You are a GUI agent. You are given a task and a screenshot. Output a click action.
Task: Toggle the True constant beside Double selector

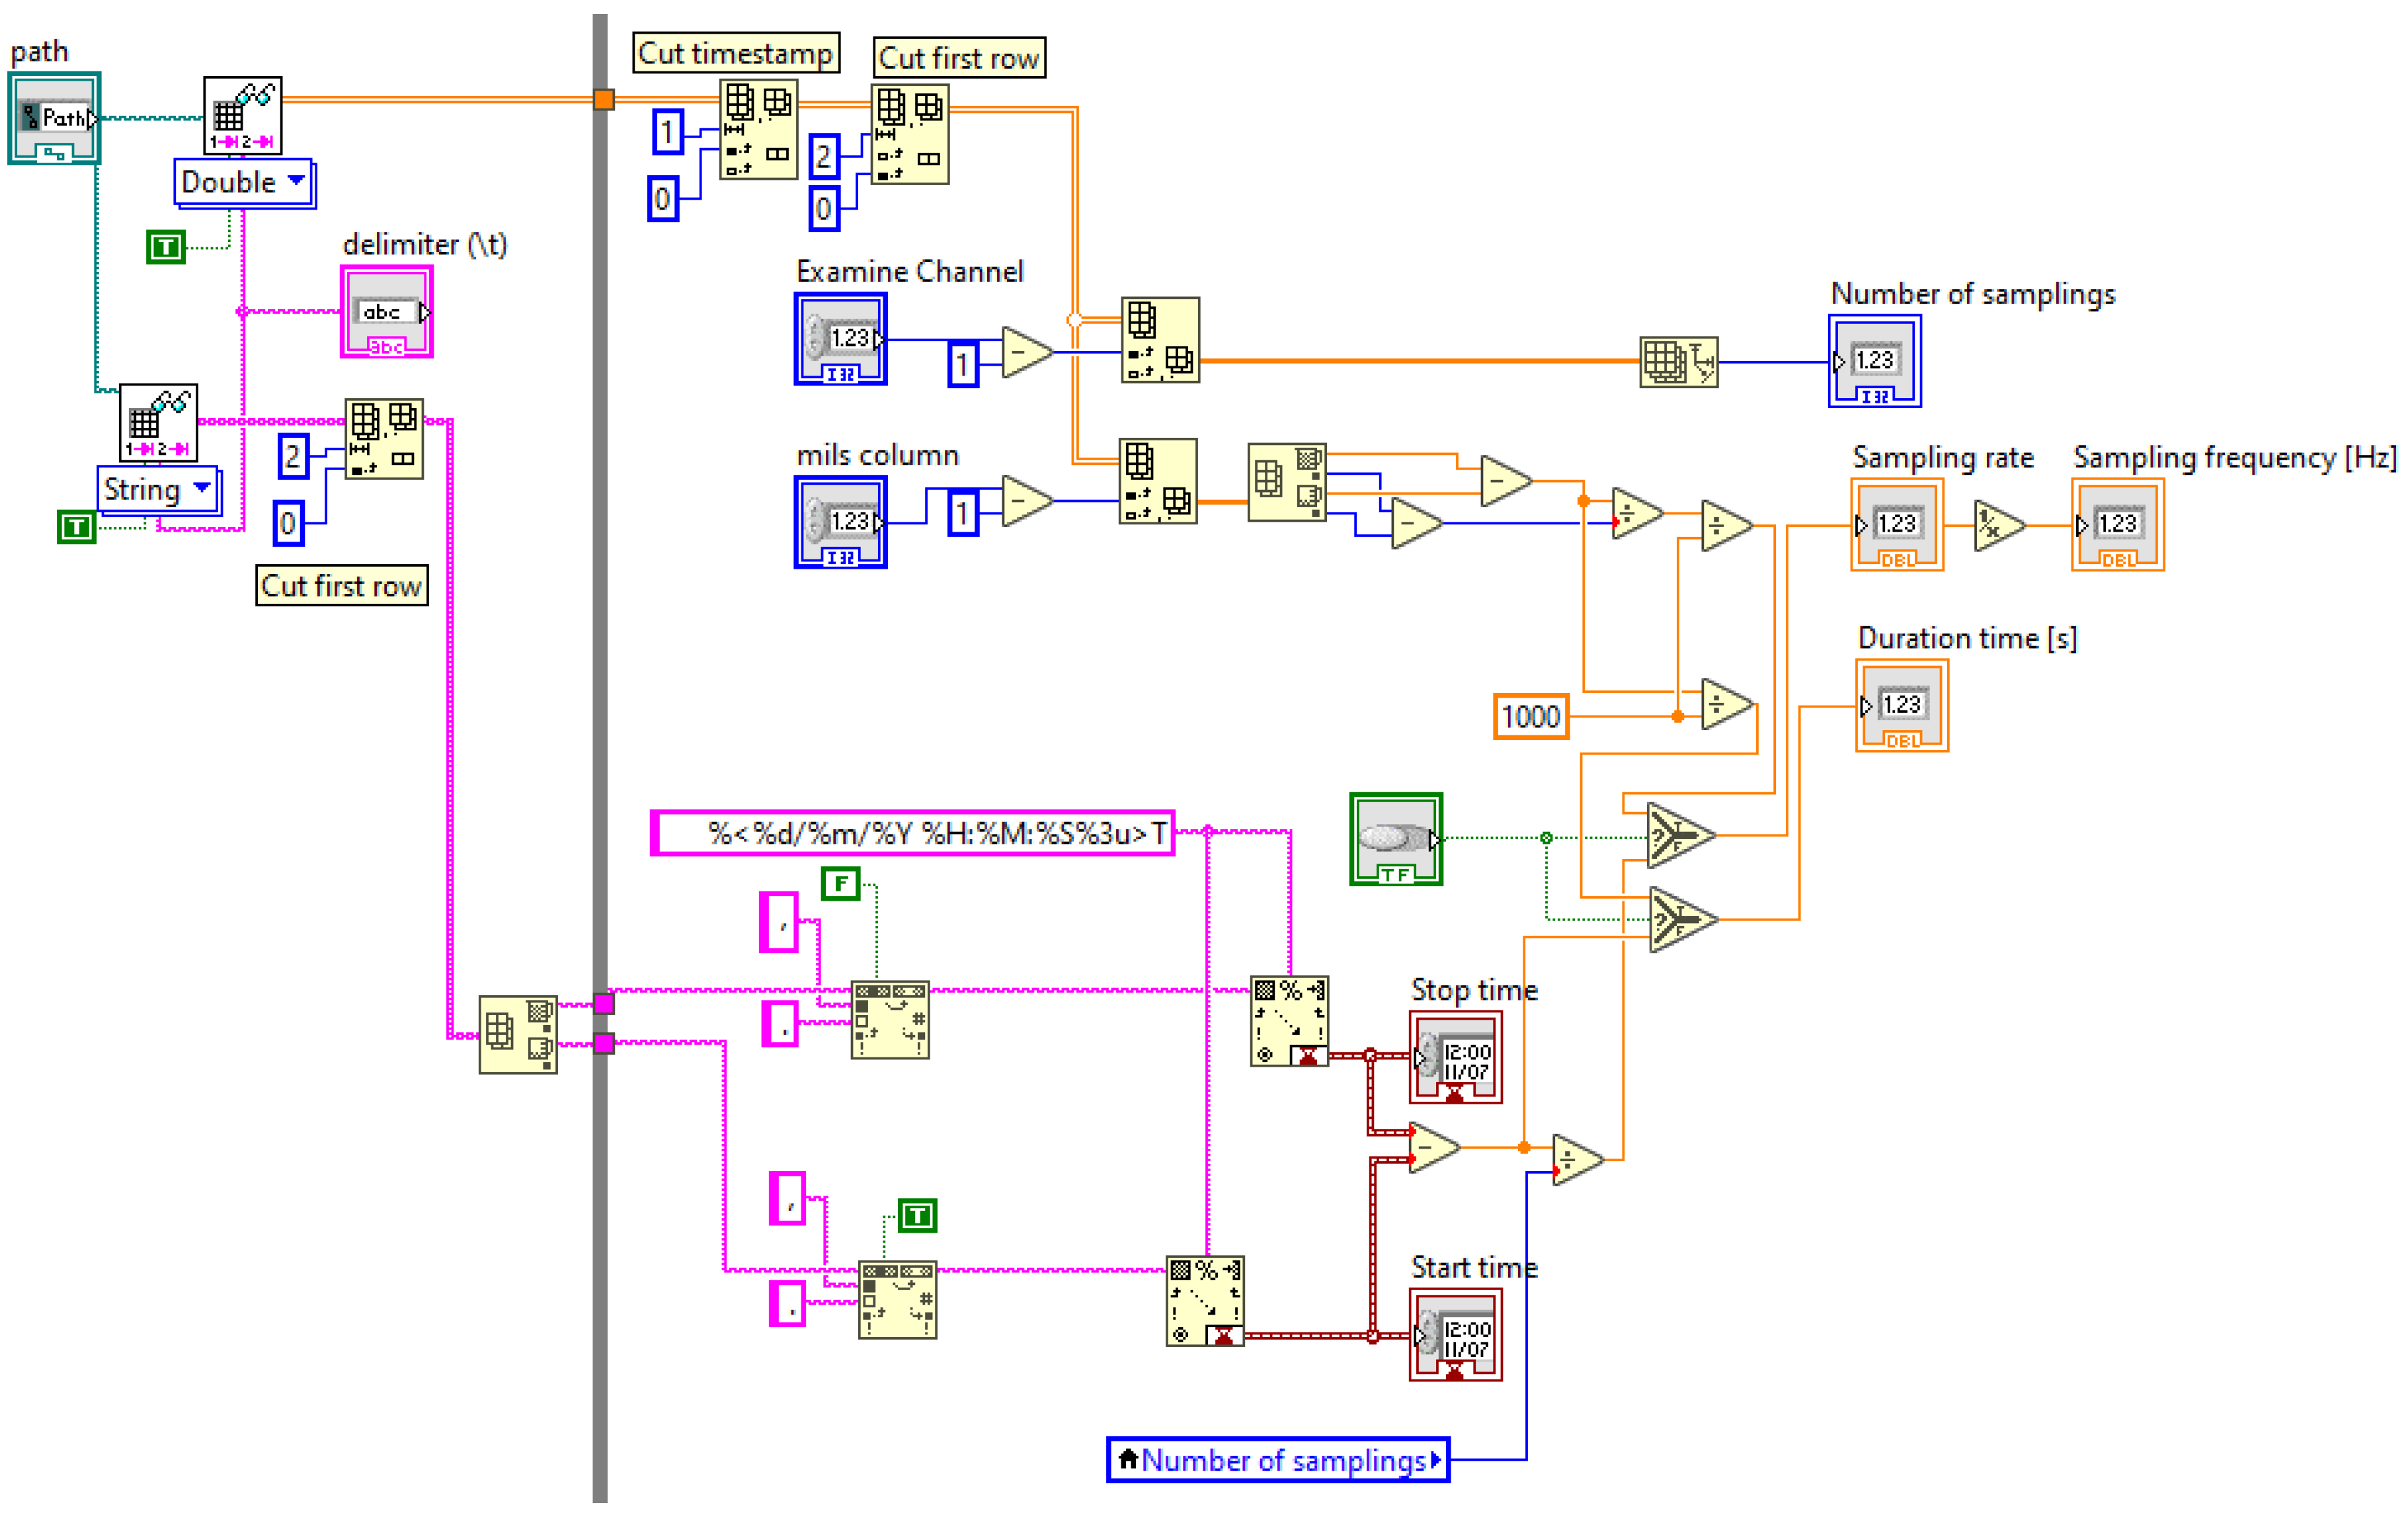pyautogui.click(x=166, y=246)
